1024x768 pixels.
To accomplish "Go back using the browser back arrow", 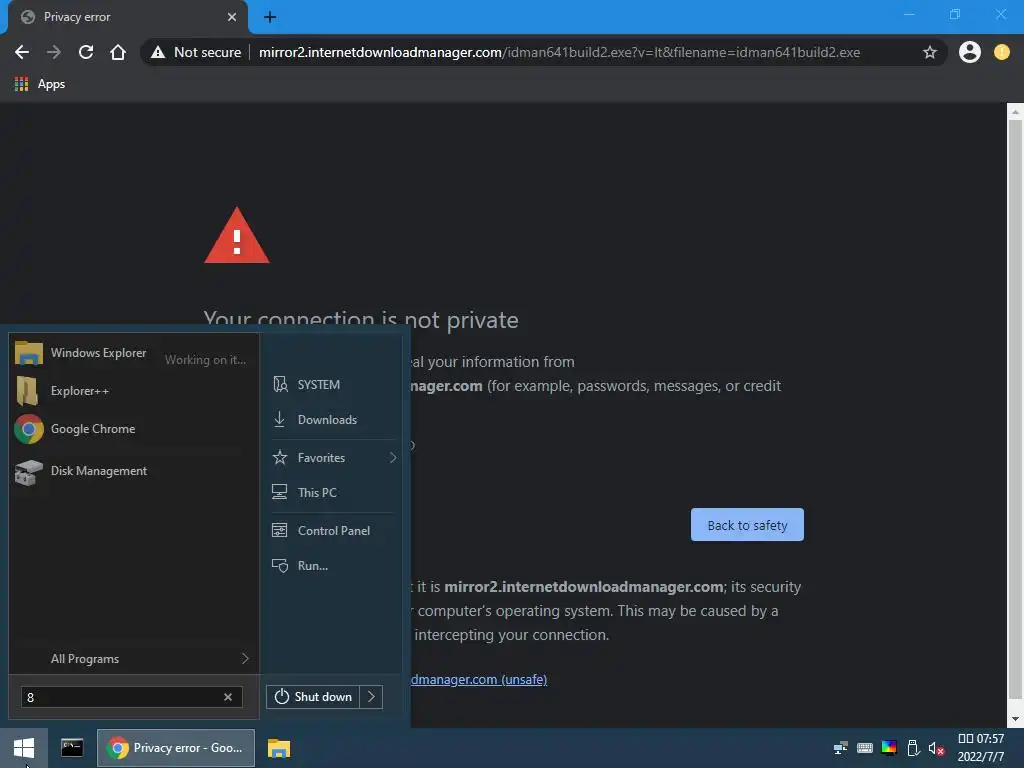I will click(x=22, y=52).
